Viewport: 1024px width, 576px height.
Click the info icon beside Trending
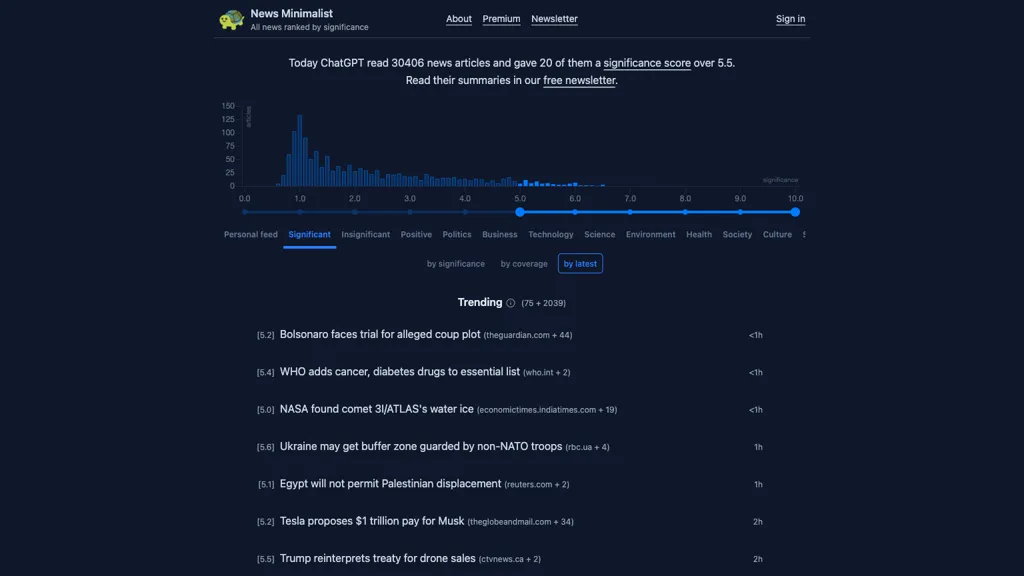[x=510, y=303]
